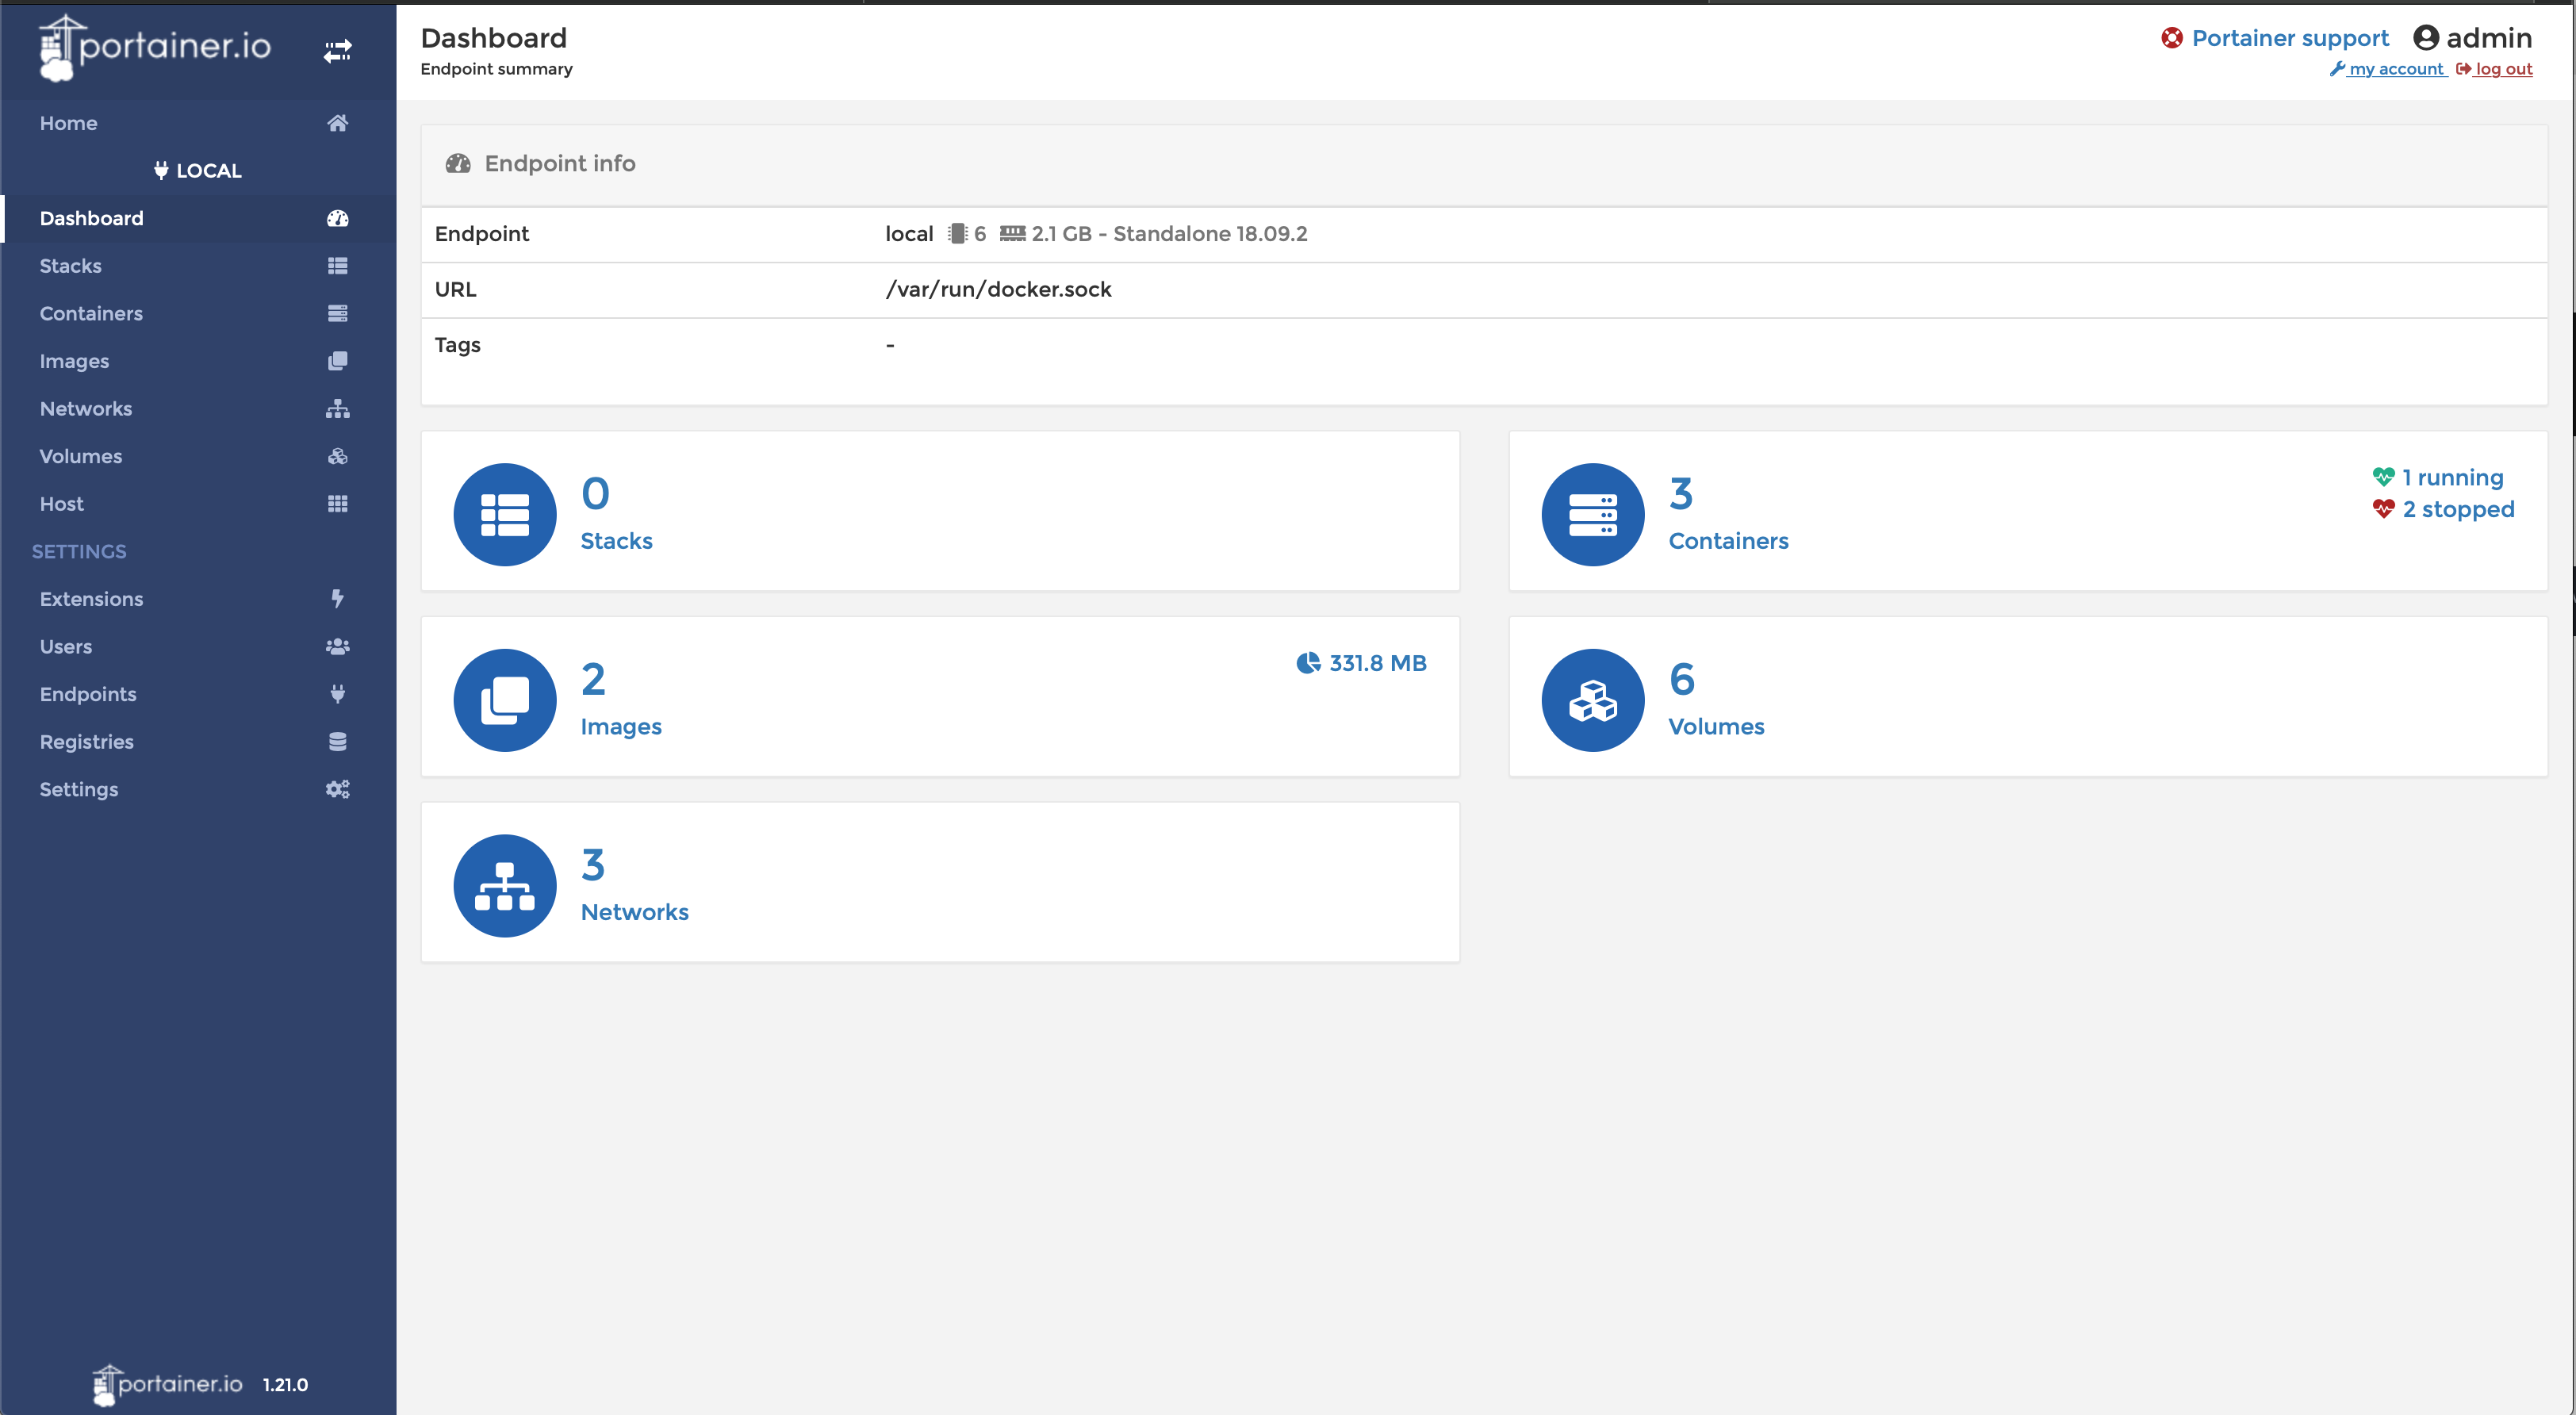The height and width of the screenshot is (1415, 2576).
Task: Open the Users sidebar item
Action: [x=66, y=646]
